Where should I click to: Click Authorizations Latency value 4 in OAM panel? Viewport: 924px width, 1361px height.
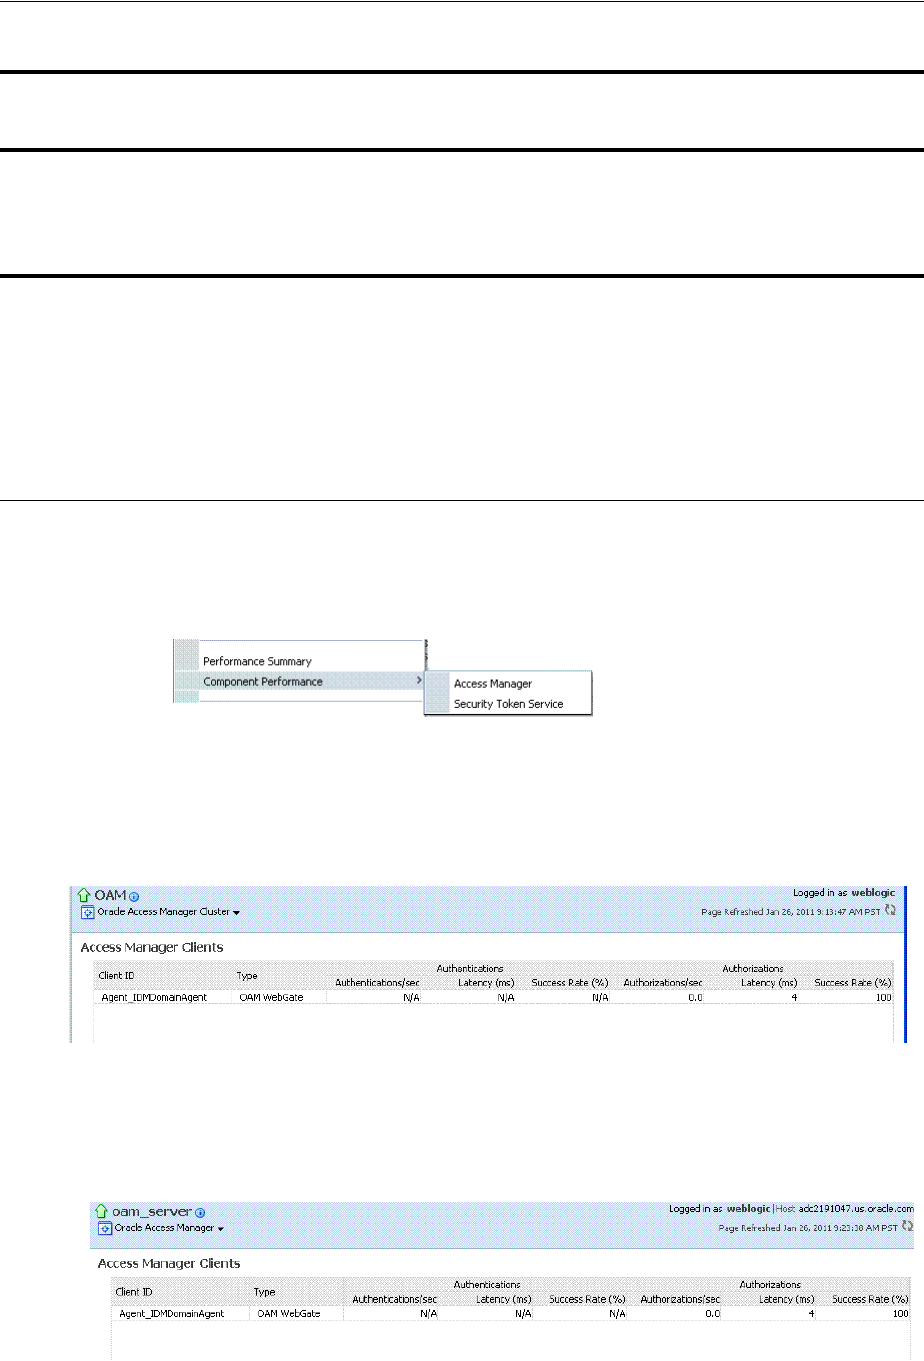click(794, 998)
